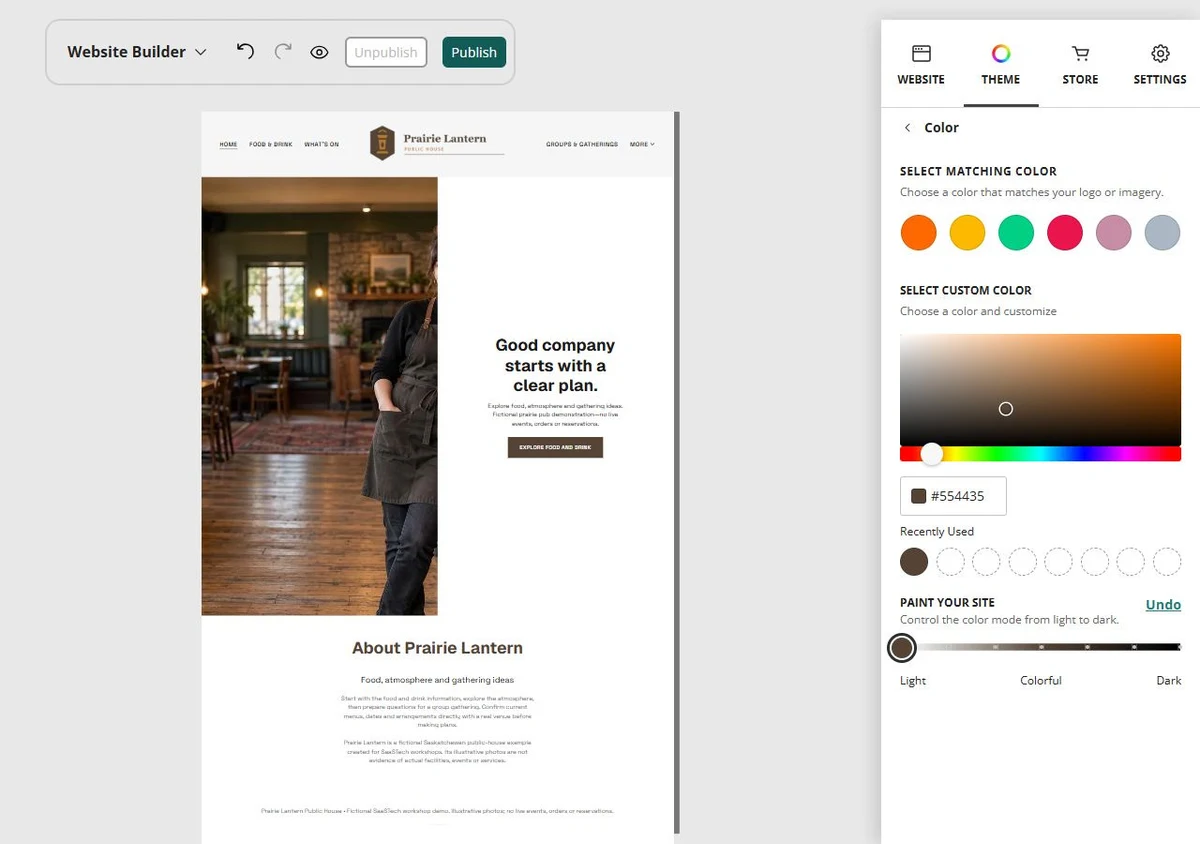Viewport: 1200px width, 844px height.
Task: Click the Home nav link in preview
Action: coord(229,144)
